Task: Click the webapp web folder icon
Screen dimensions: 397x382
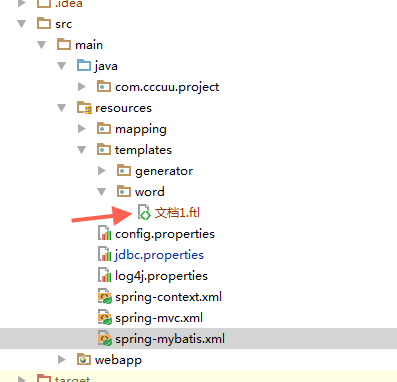Action: click(84, 359)
